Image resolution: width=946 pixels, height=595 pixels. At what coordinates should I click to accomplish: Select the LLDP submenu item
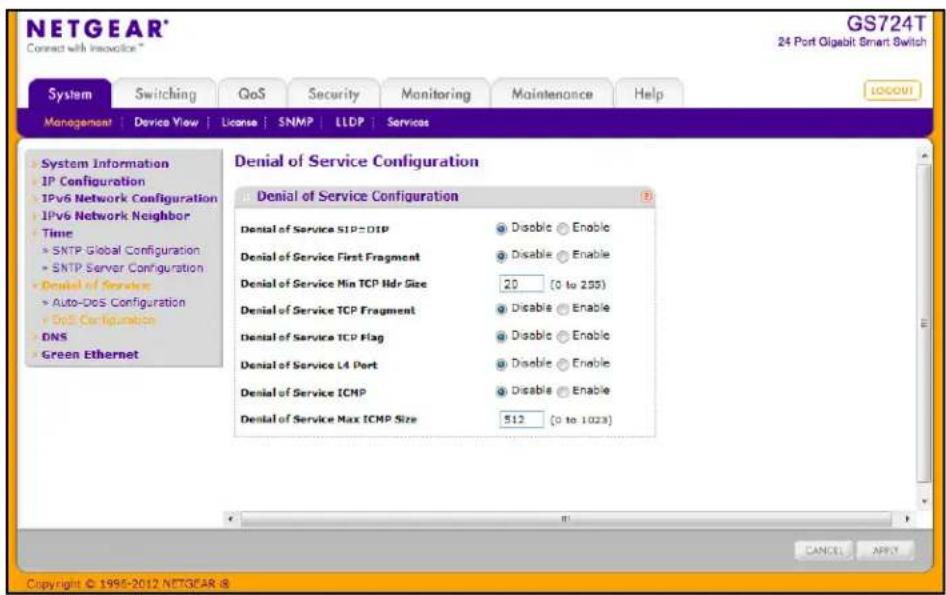pyautogui.click(x=350, y=122)
